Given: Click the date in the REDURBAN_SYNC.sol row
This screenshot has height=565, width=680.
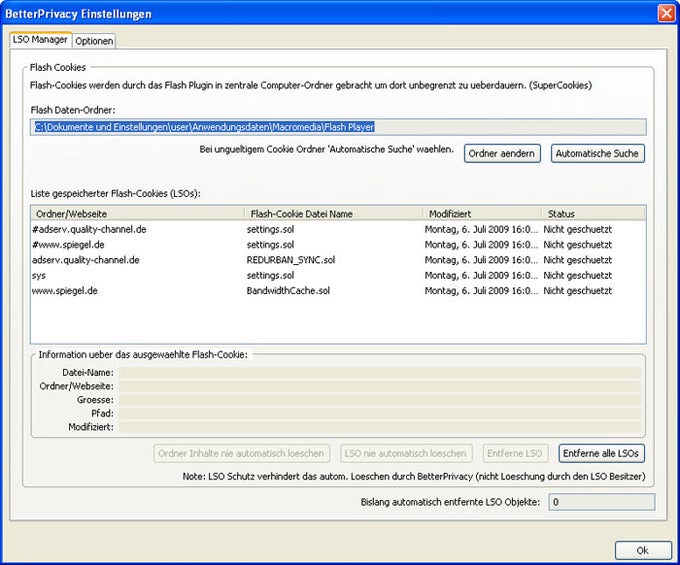Looking at the screenshot, I should pos(481,260).
